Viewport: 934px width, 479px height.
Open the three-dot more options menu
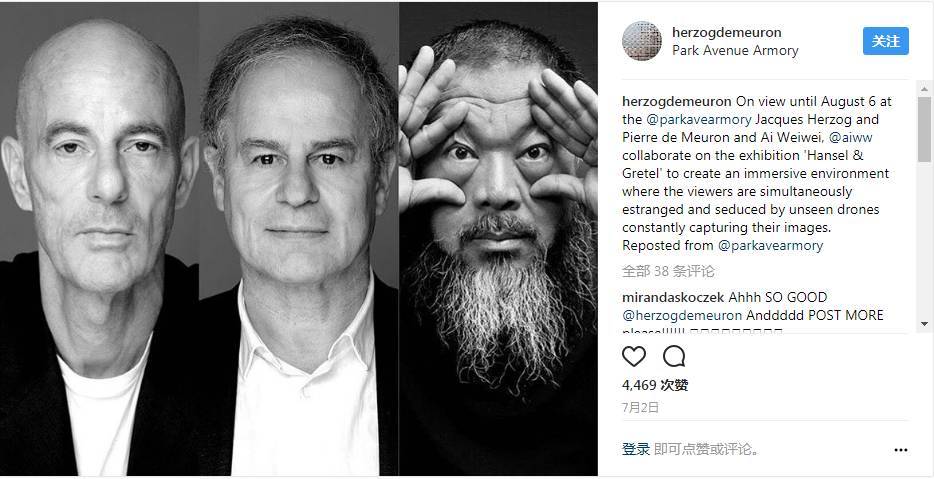tap(901, 450)
